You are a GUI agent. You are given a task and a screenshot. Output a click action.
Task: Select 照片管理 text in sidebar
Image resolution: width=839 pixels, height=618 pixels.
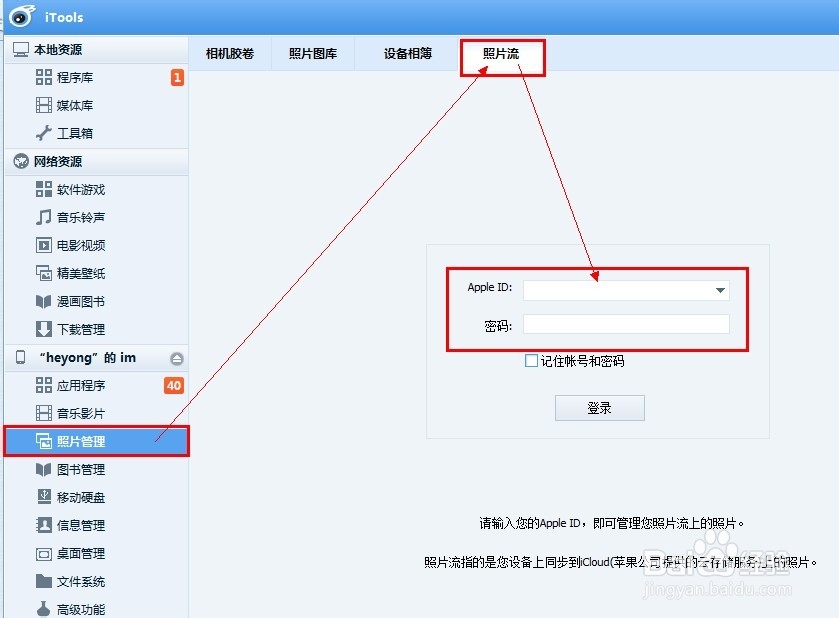81,441
